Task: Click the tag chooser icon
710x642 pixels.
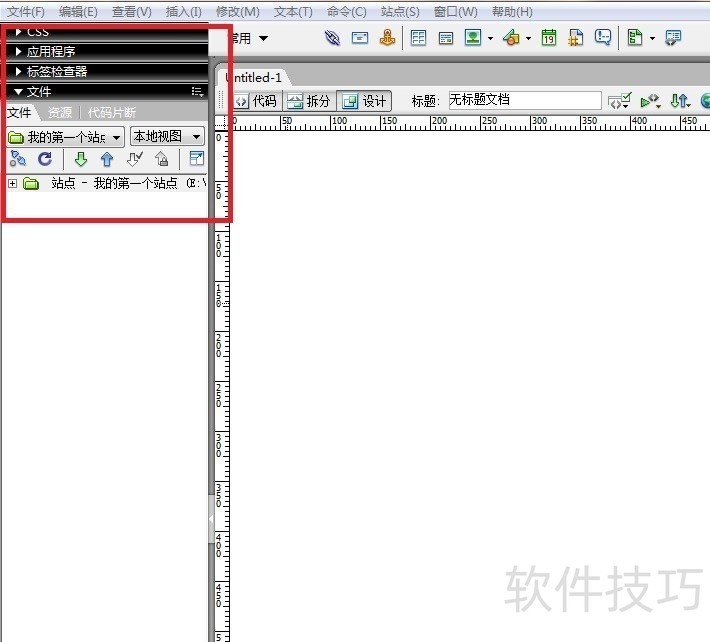Action: [x=673, y=38]
